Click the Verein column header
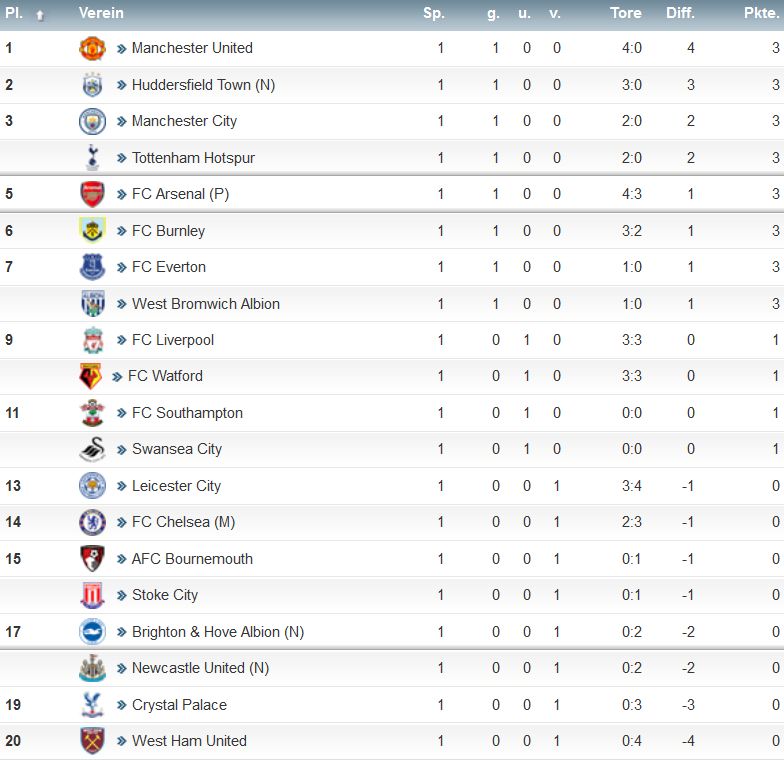Screen dimensions: 784x760 [101, 13]
